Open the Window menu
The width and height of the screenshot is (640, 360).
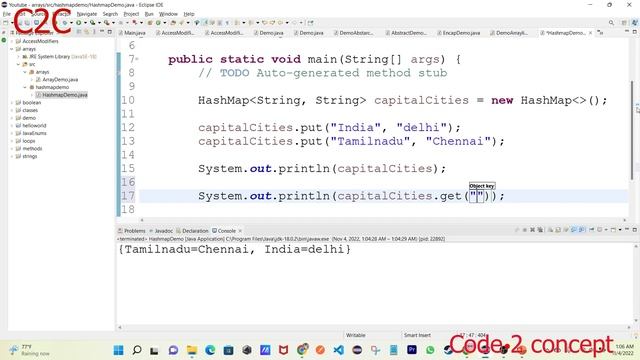[168, 14]
